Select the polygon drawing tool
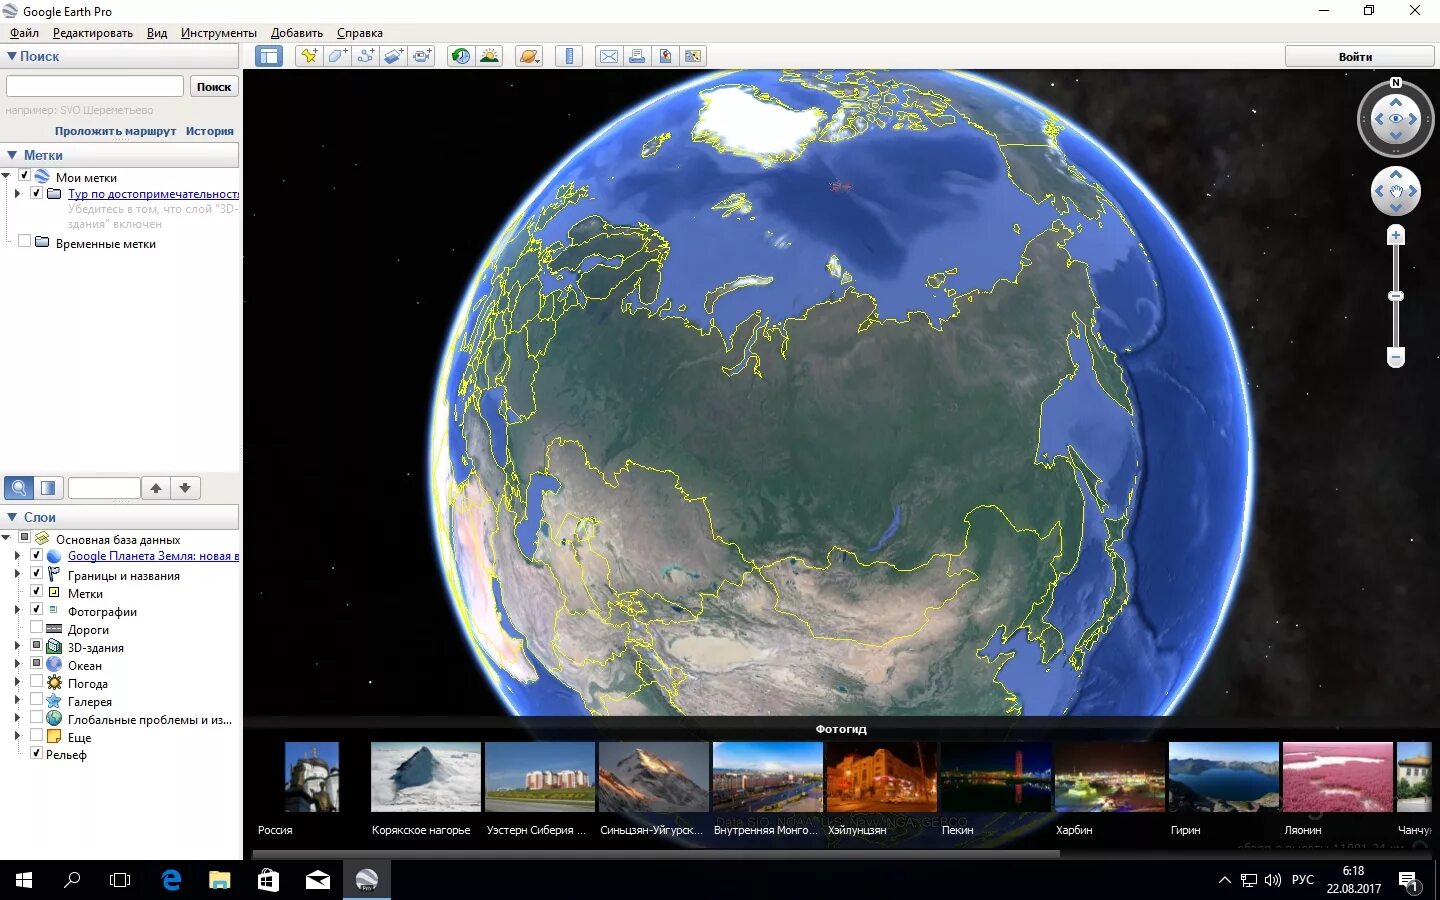This screenshot has height=900, width=1440. coord(337,56)
